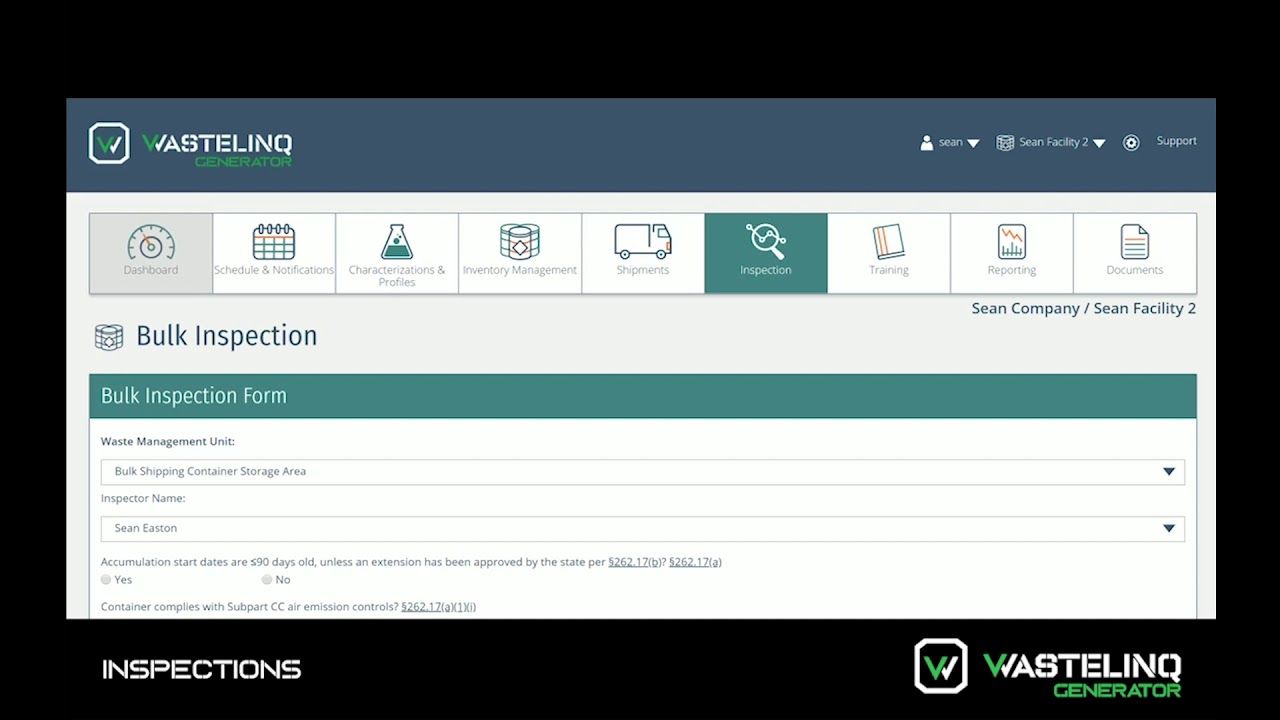This screenshot has height=720, width=1280.
Task: Open the Support link
Action: pyautogui.click(x=1176, y=141)
